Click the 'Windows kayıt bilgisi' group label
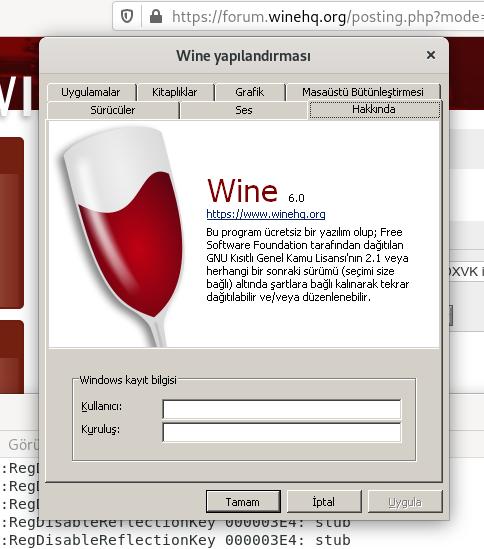This screenshot has width=484, height=549. click(128, 380)
